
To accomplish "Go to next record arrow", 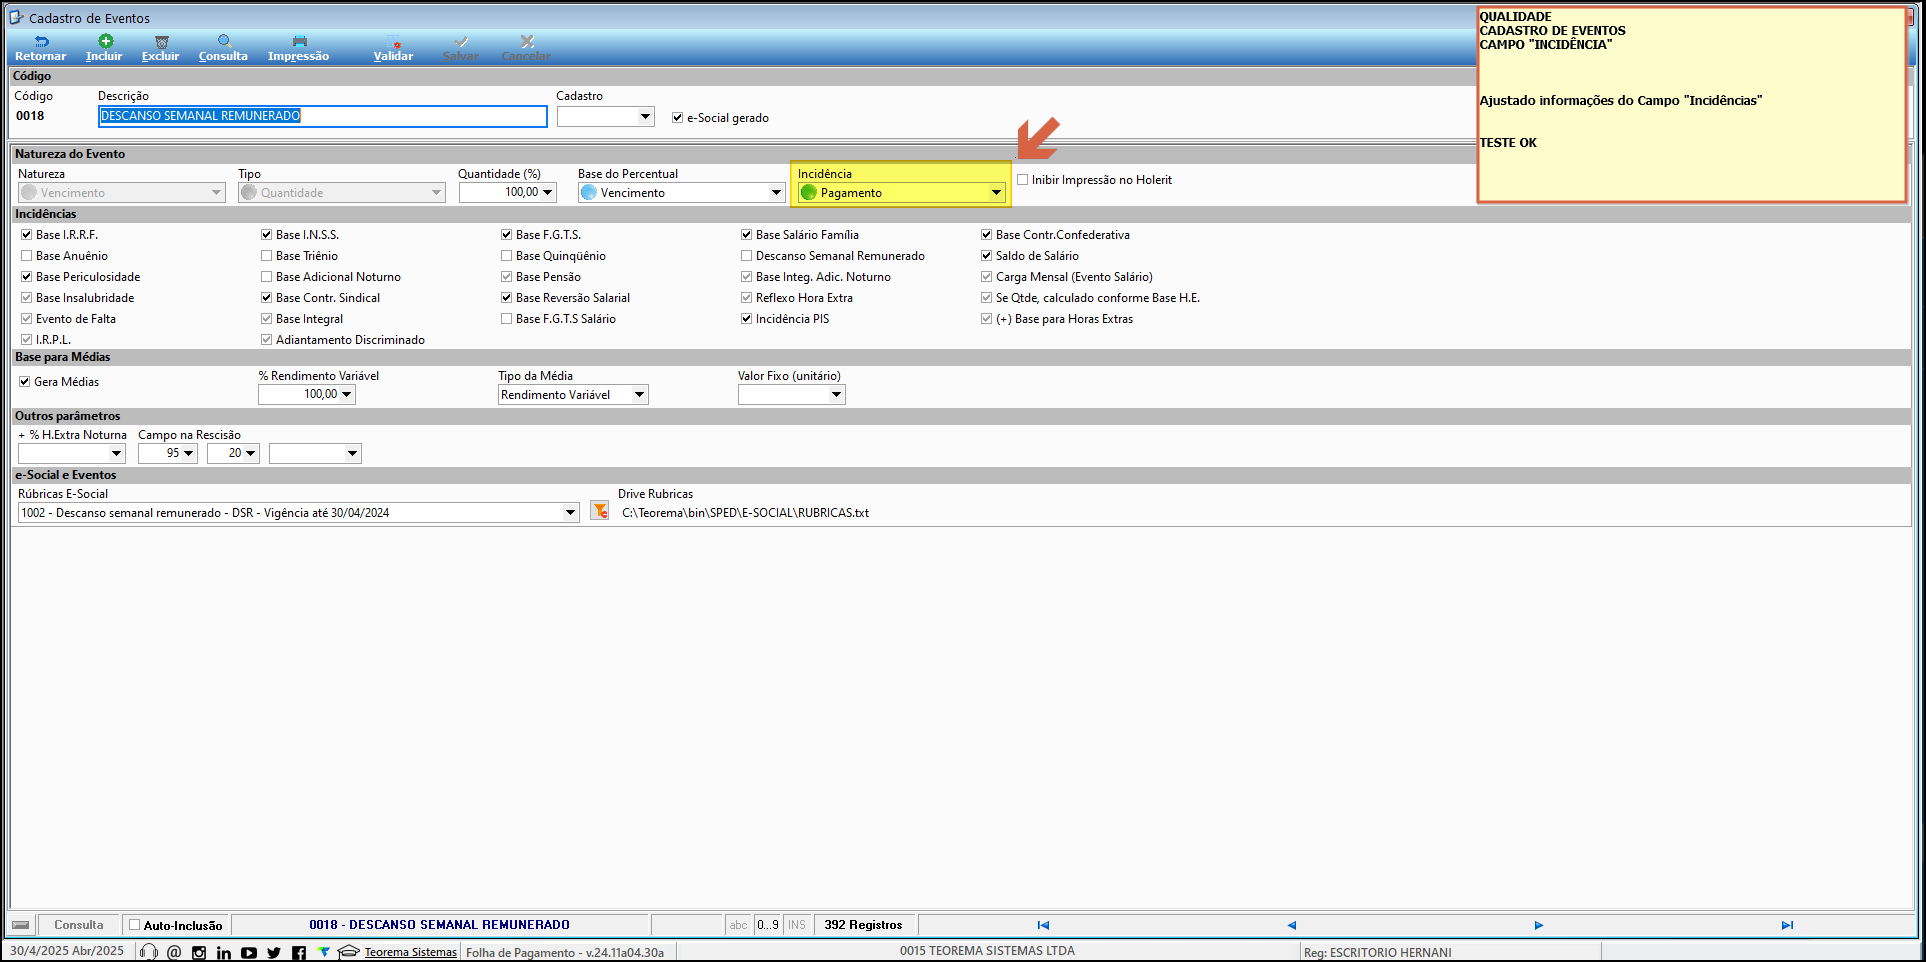I will [x=1539, y=925].
